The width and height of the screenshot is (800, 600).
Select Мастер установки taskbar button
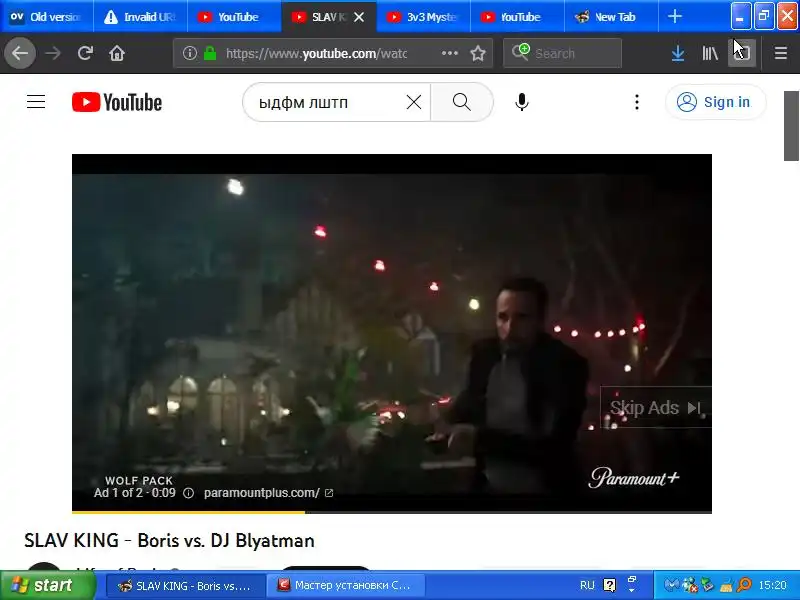pyautogui.click(x=346, y=586)
